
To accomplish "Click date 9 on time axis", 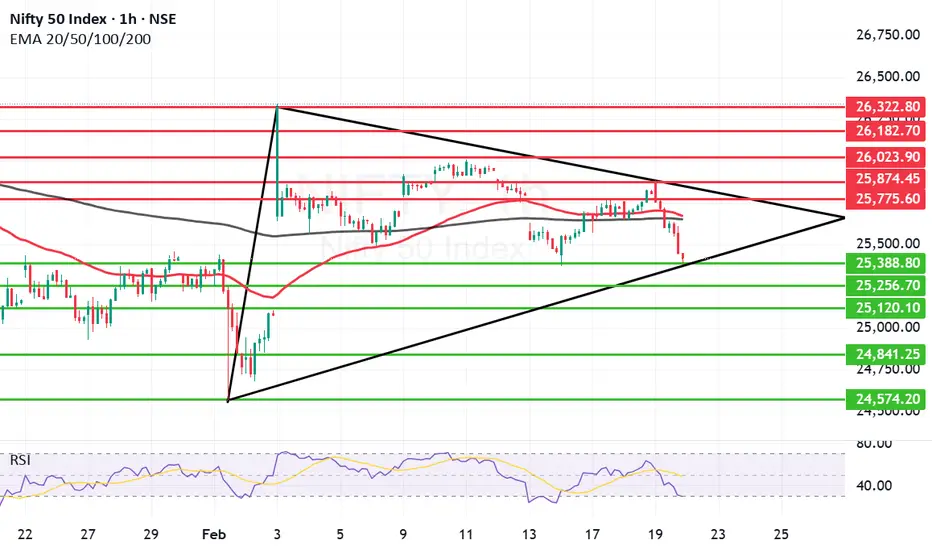I will pos(403,535).
